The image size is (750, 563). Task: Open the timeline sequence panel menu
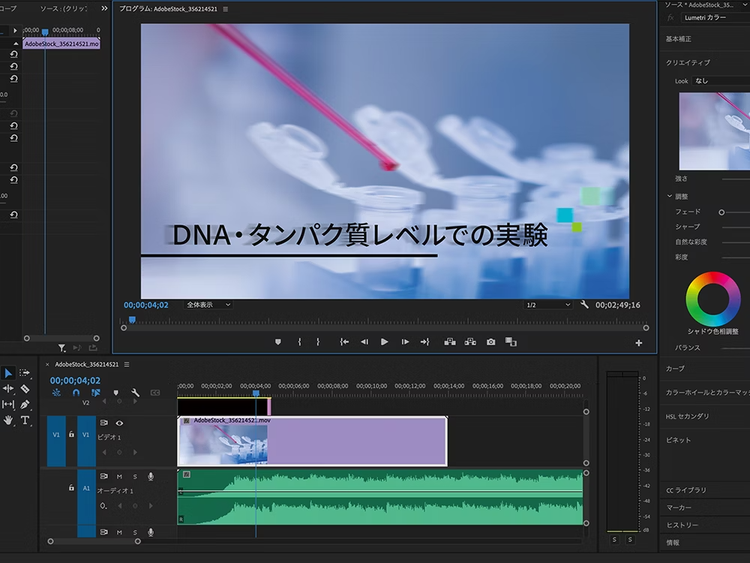pyautogui.click(x=127, y=364)
